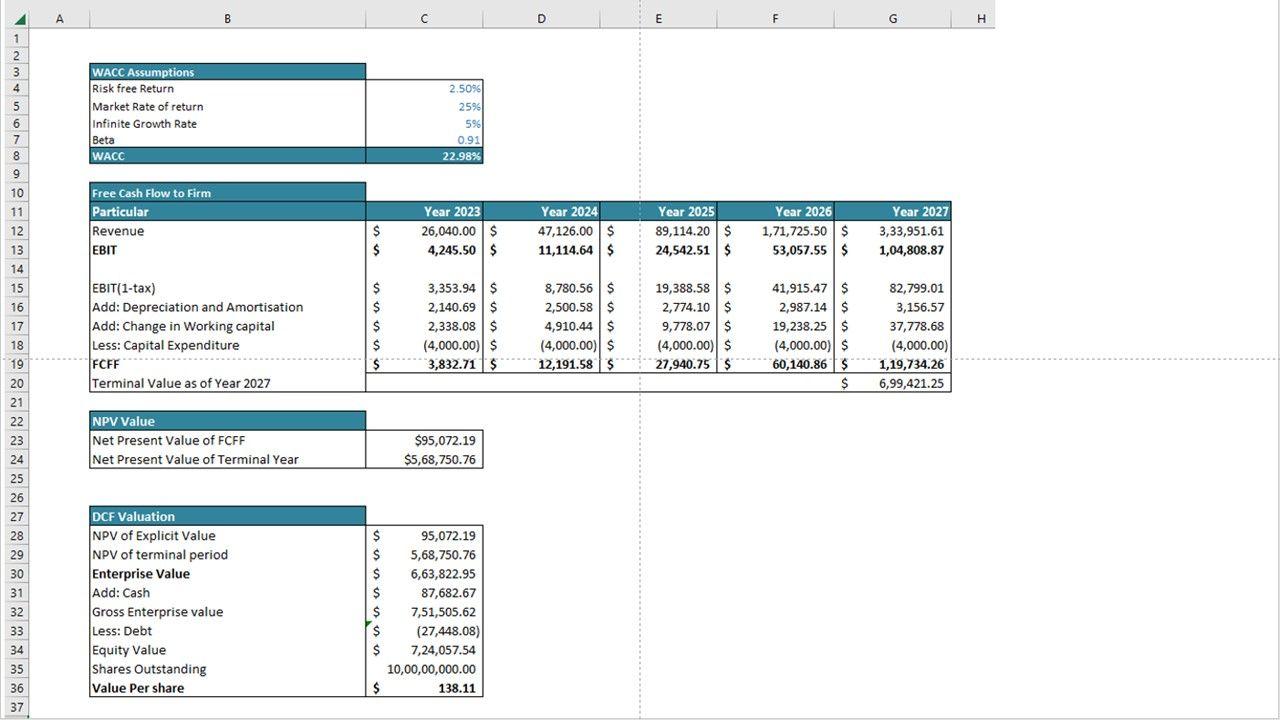
Task: Select the Risk free Return value 2.50%
Action: click(x=424, y=89)
